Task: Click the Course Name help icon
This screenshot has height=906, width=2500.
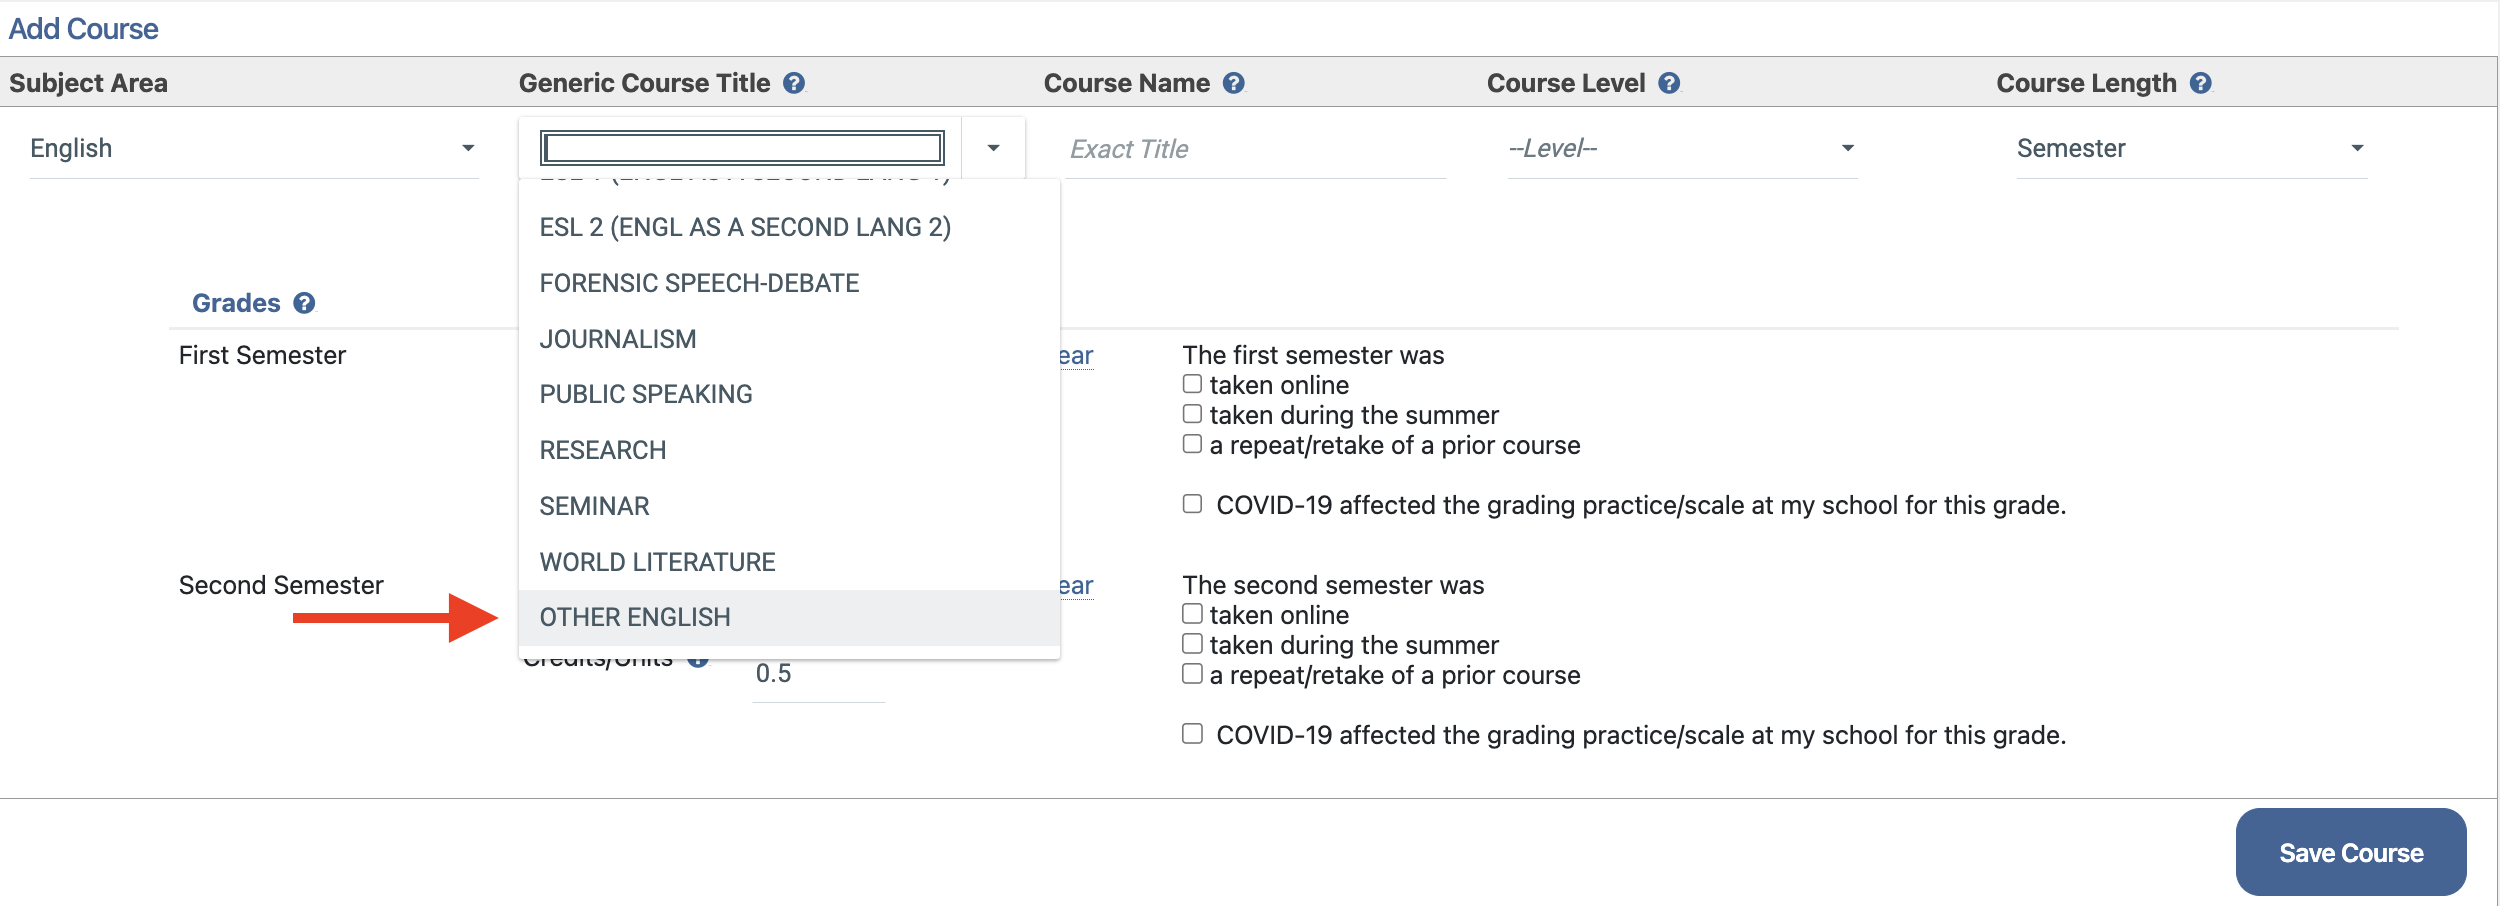Action: [1235, 84]
